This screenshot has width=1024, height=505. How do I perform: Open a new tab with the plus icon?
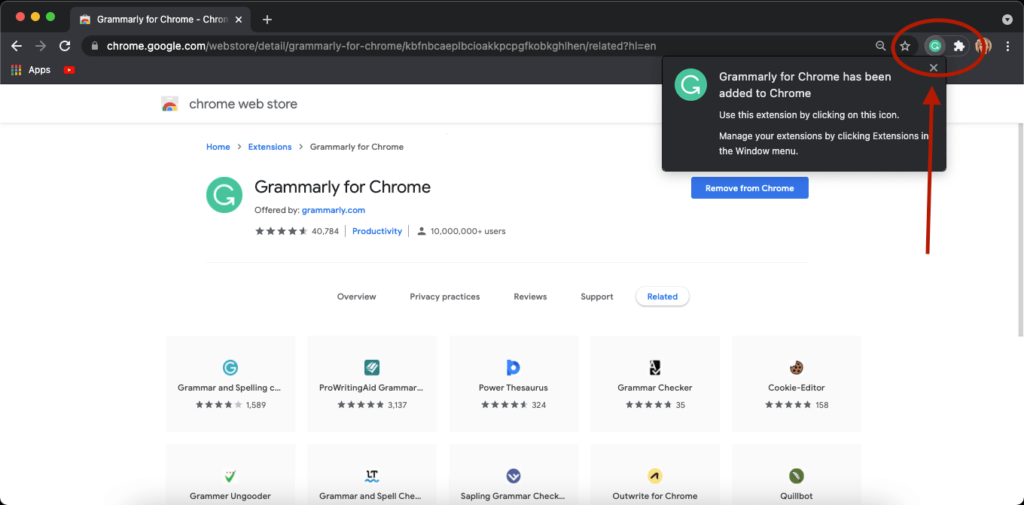[266, 19]
